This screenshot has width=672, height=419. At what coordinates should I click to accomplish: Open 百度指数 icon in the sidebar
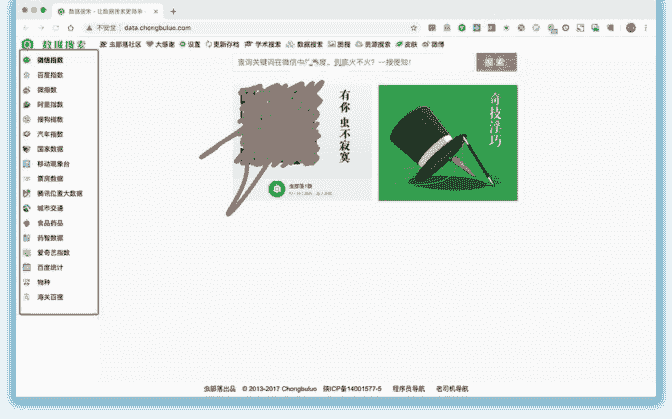[27, 75]
